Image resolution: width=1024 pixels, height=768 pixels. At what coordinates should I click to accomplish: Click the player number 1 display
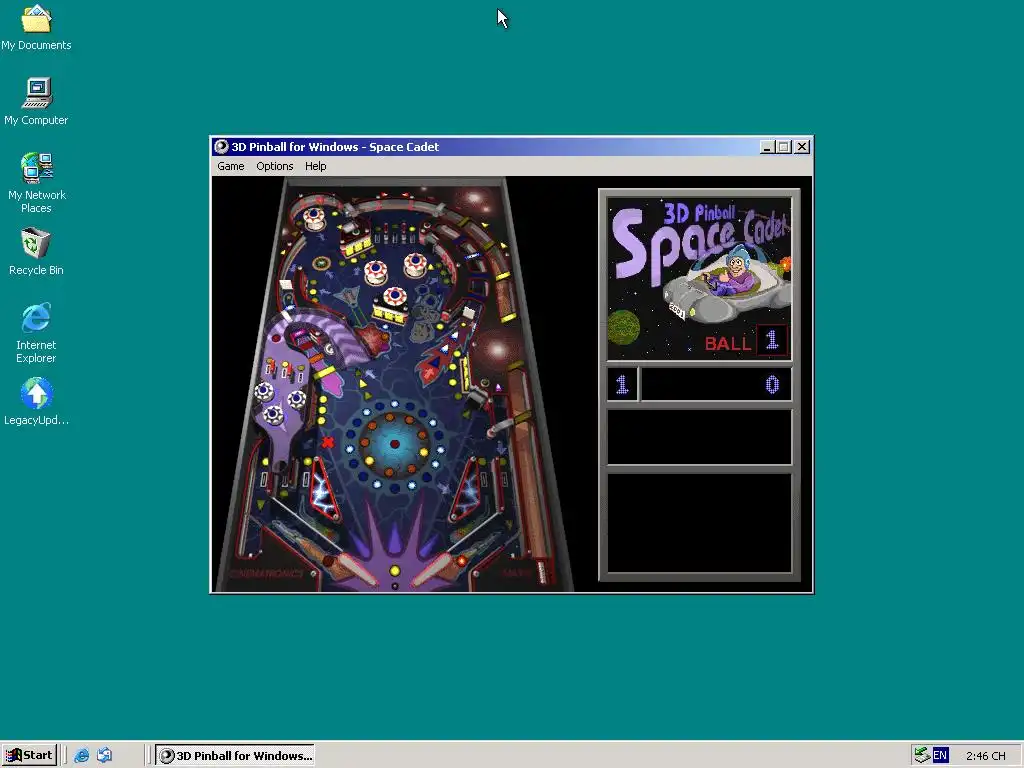point(622,384)
